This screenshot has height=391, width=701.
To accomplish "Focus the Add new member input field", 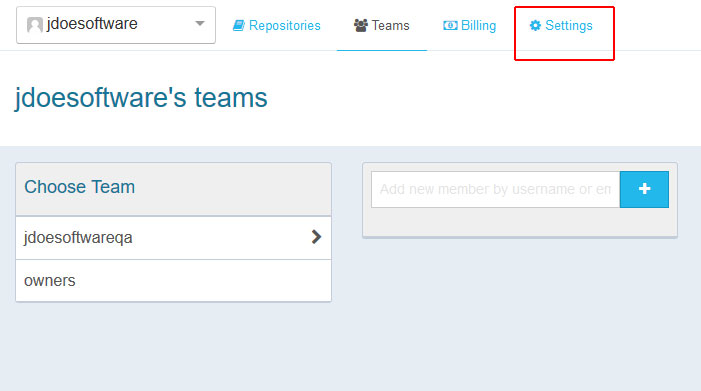I will 495,189.
